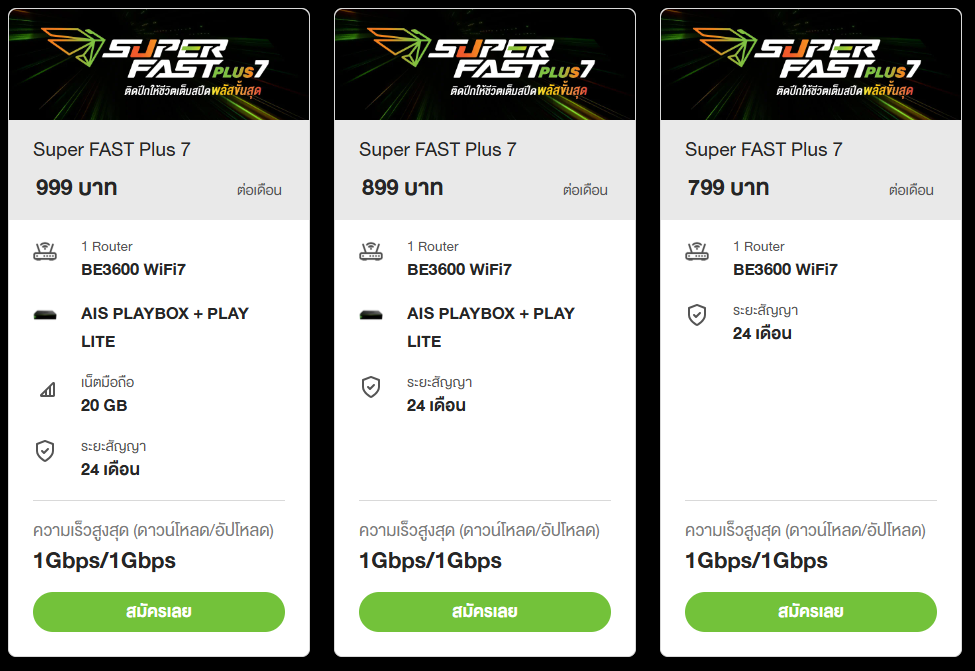Click Playbox icon in the 899 baht card
975x671 pixels.
[371, 316]
